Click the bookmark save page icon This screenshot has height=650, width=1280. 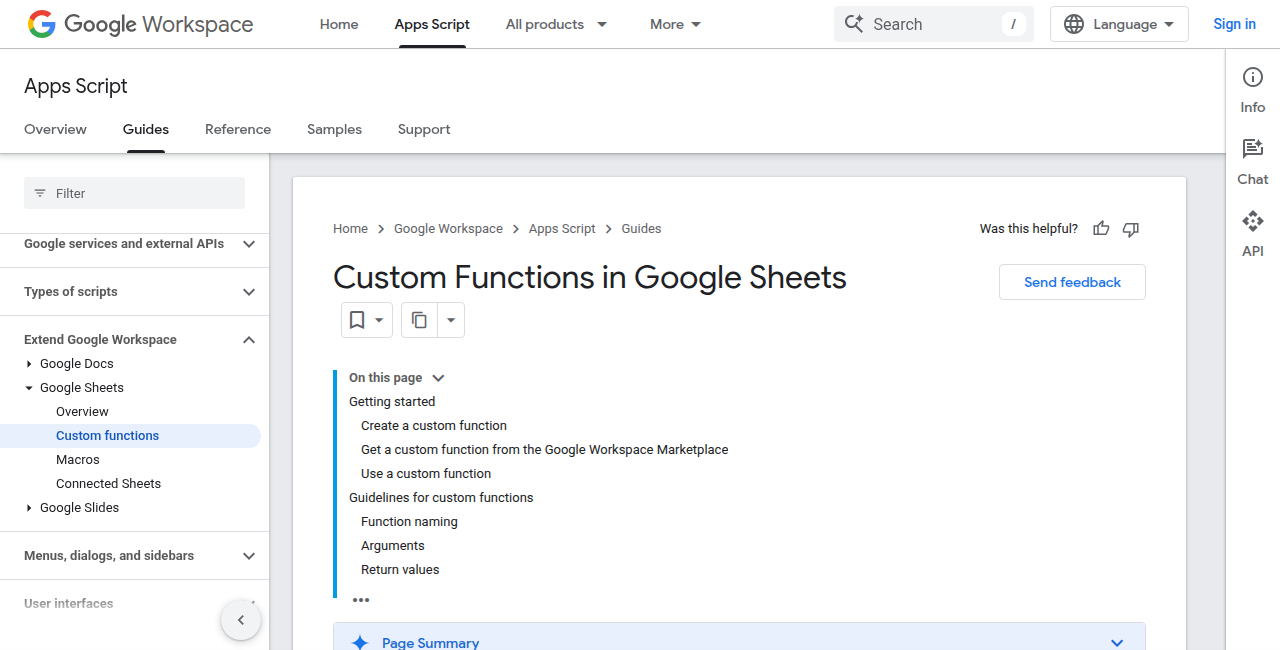(x=357, y=320)
